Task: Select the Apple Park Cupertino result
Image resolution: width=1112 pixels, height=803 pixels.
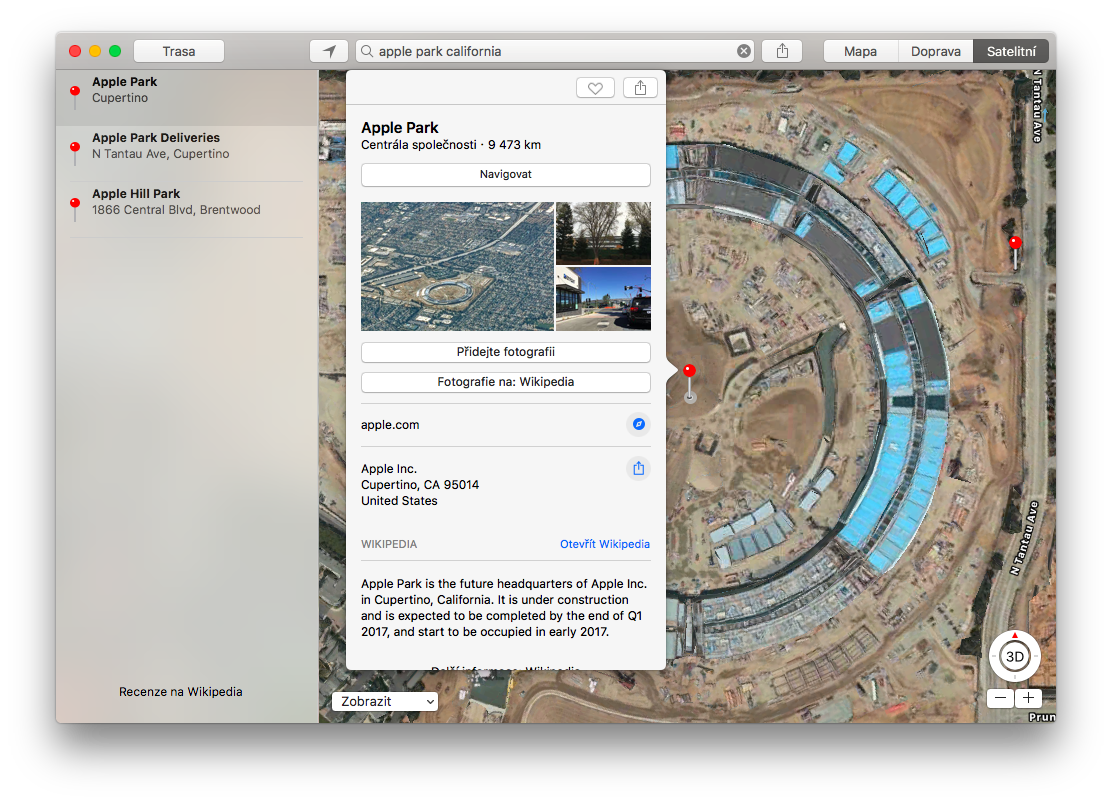Action: 187,98
